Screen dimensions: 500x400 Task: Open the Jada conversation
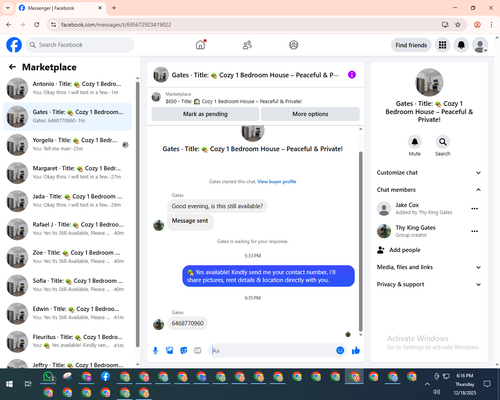[x=68, y=201]
